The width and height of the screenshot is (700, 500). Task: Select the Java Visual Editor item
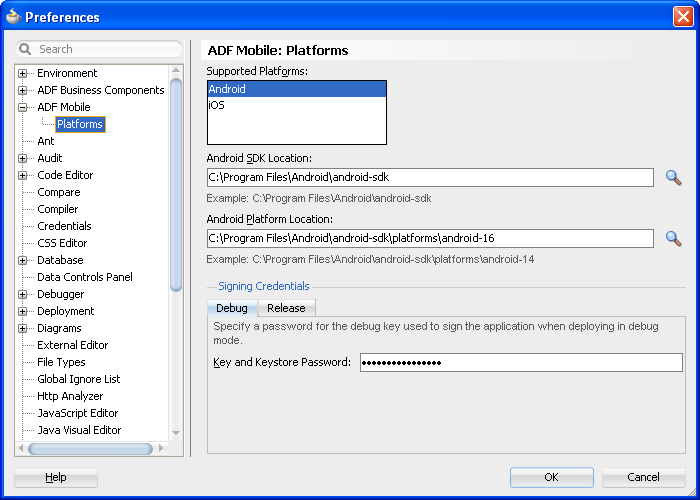(x=79, y=430)
